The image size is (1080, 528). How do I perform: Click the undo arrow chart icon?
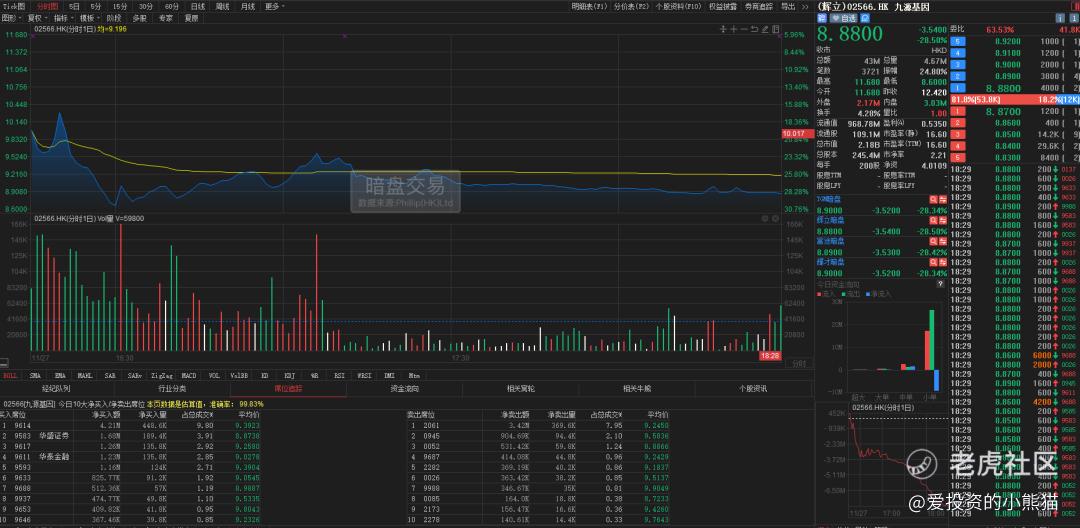pos(754,29)
